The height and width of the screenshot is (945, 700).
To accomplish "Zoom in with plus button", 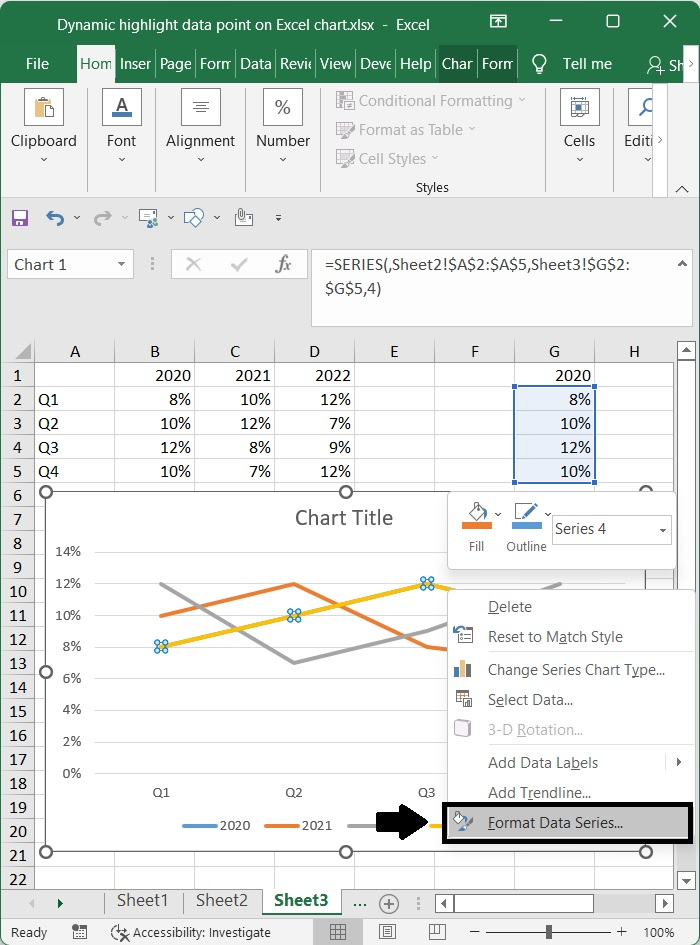I will 621,932.
